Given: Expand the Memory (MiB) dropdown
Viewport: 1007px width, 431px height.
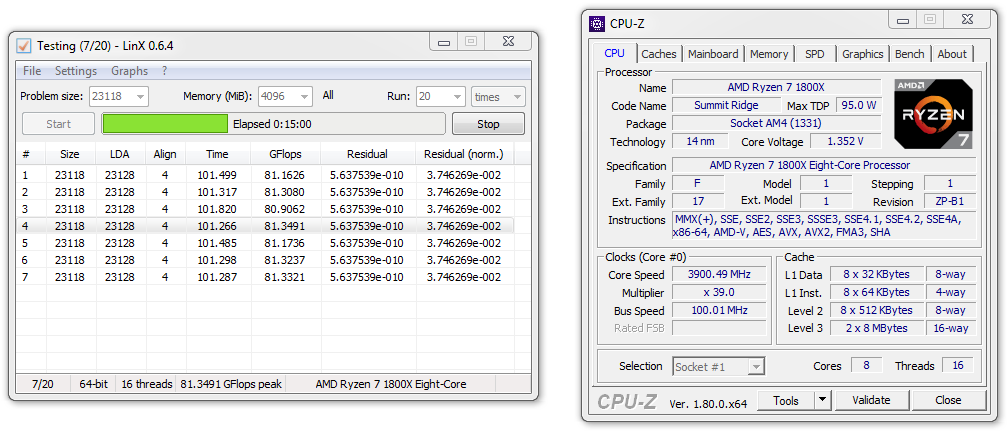Looking at the screenshot, I should 301,97.
